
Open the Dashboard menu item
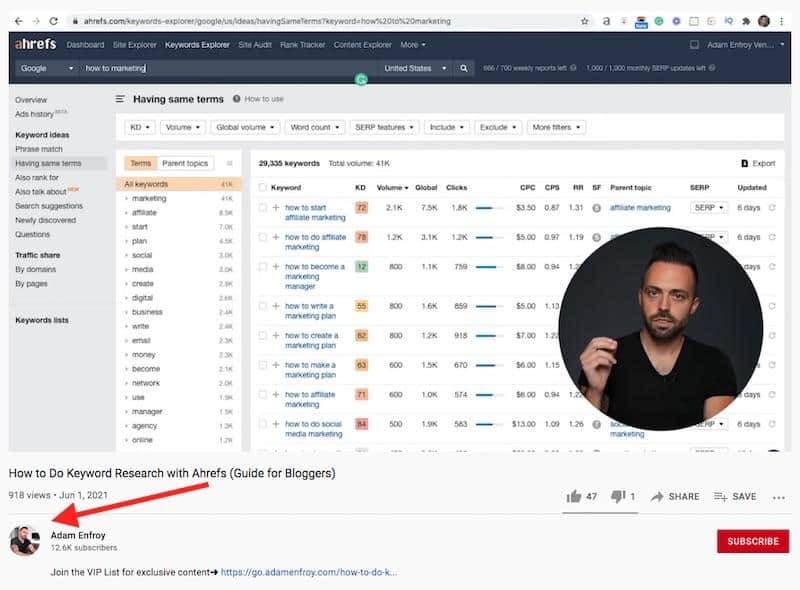pyautogui.click(x=85, y=45)
